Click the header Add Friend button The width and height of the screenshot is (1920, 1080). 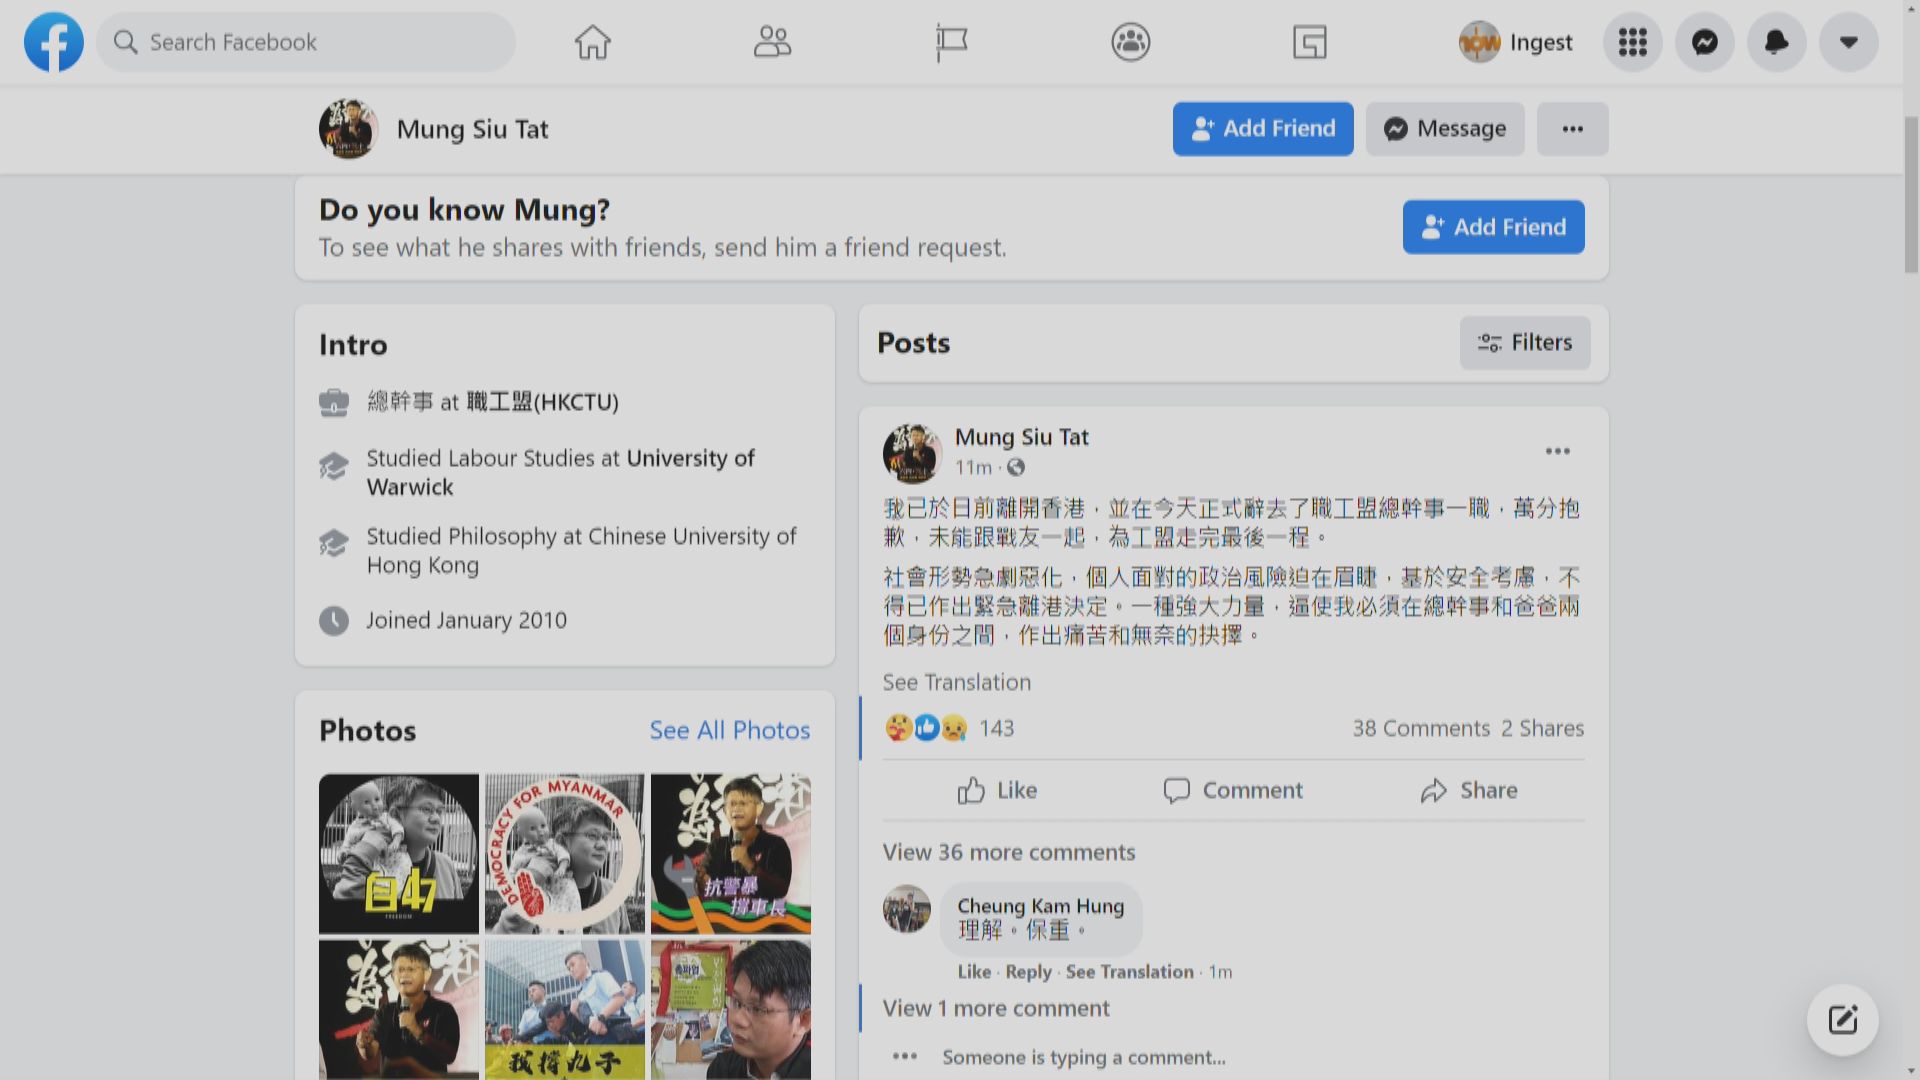click(1262, 129)
